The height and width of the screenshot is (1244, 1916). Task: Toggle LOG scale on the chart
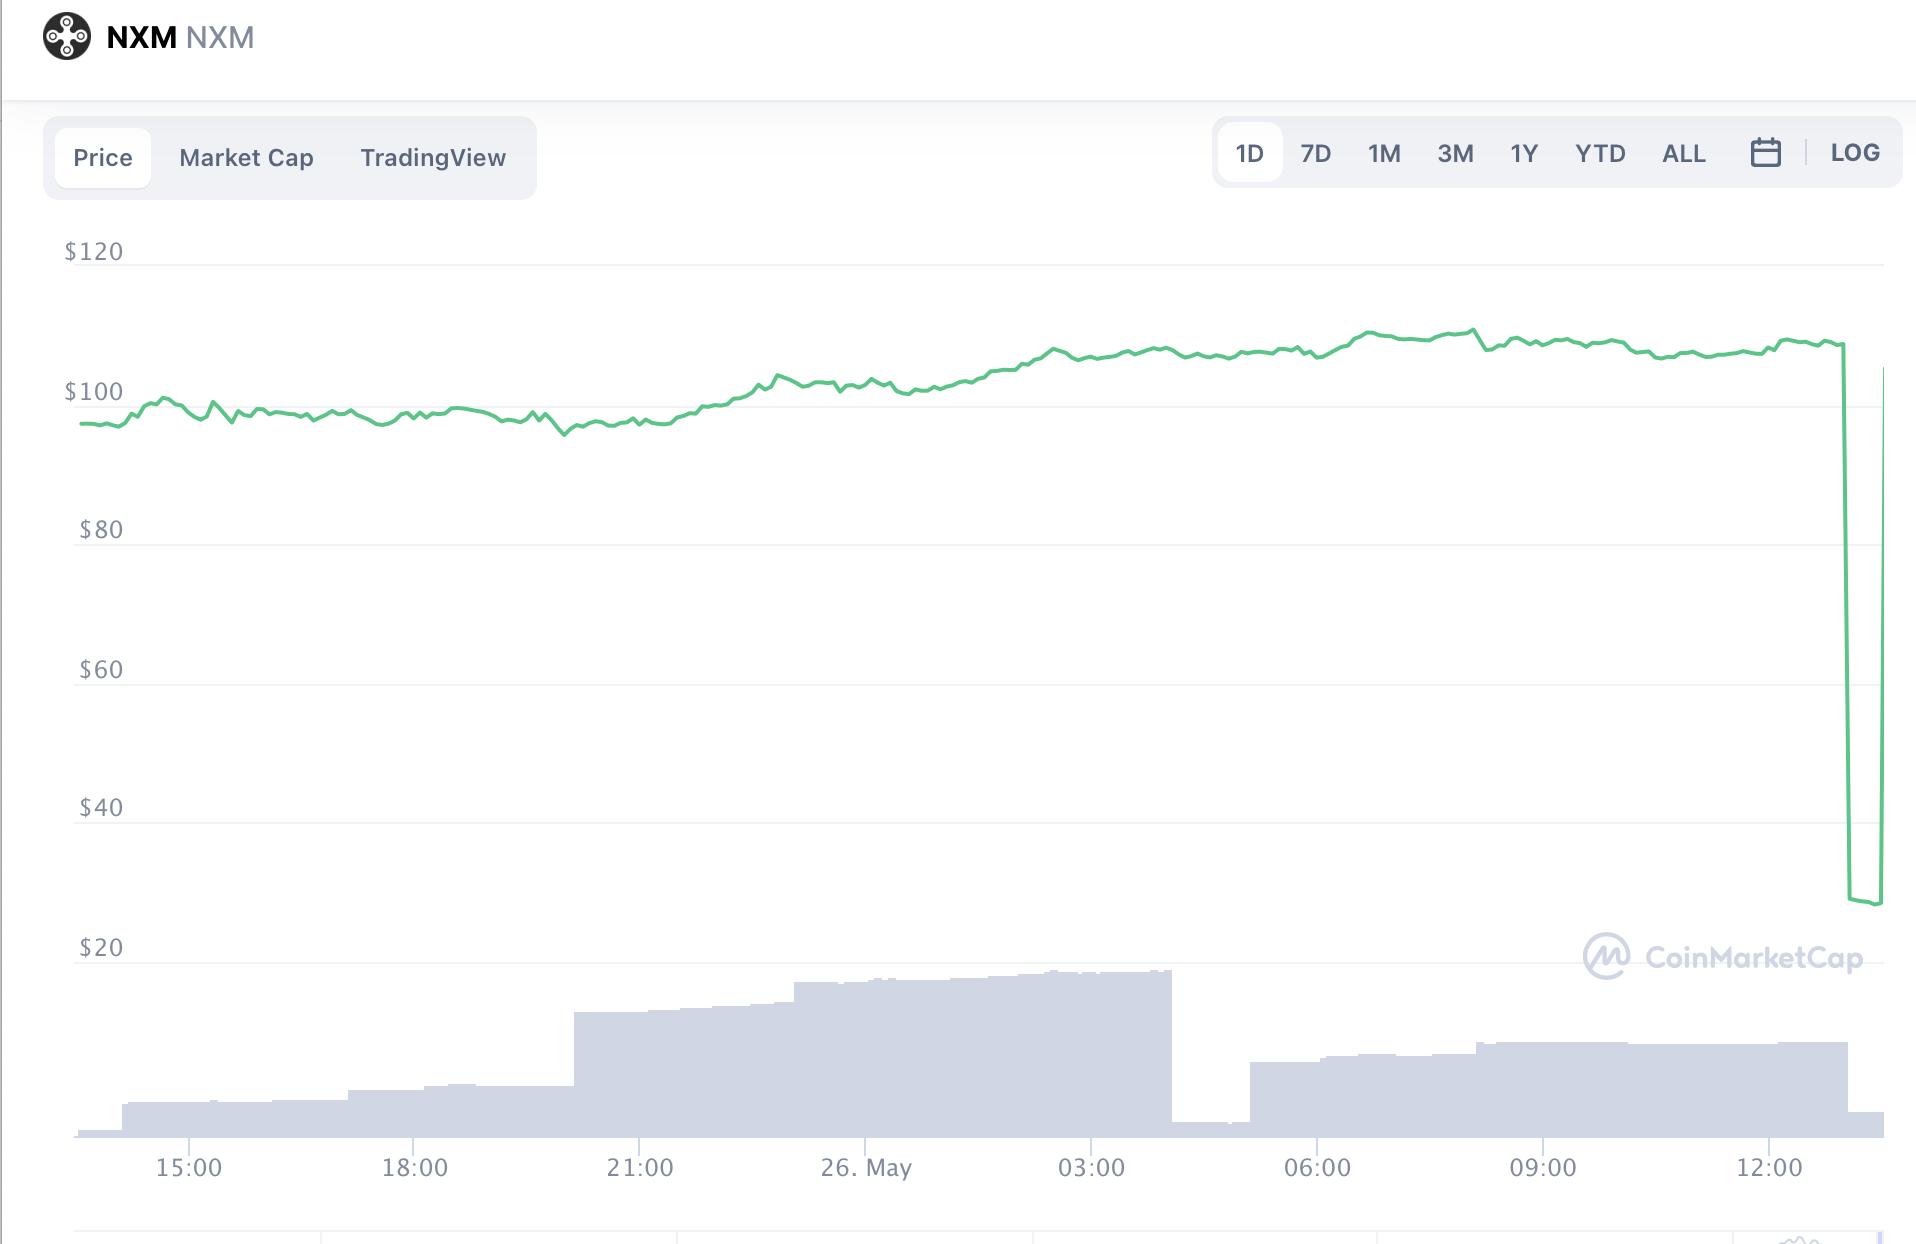pos(1854,153)
